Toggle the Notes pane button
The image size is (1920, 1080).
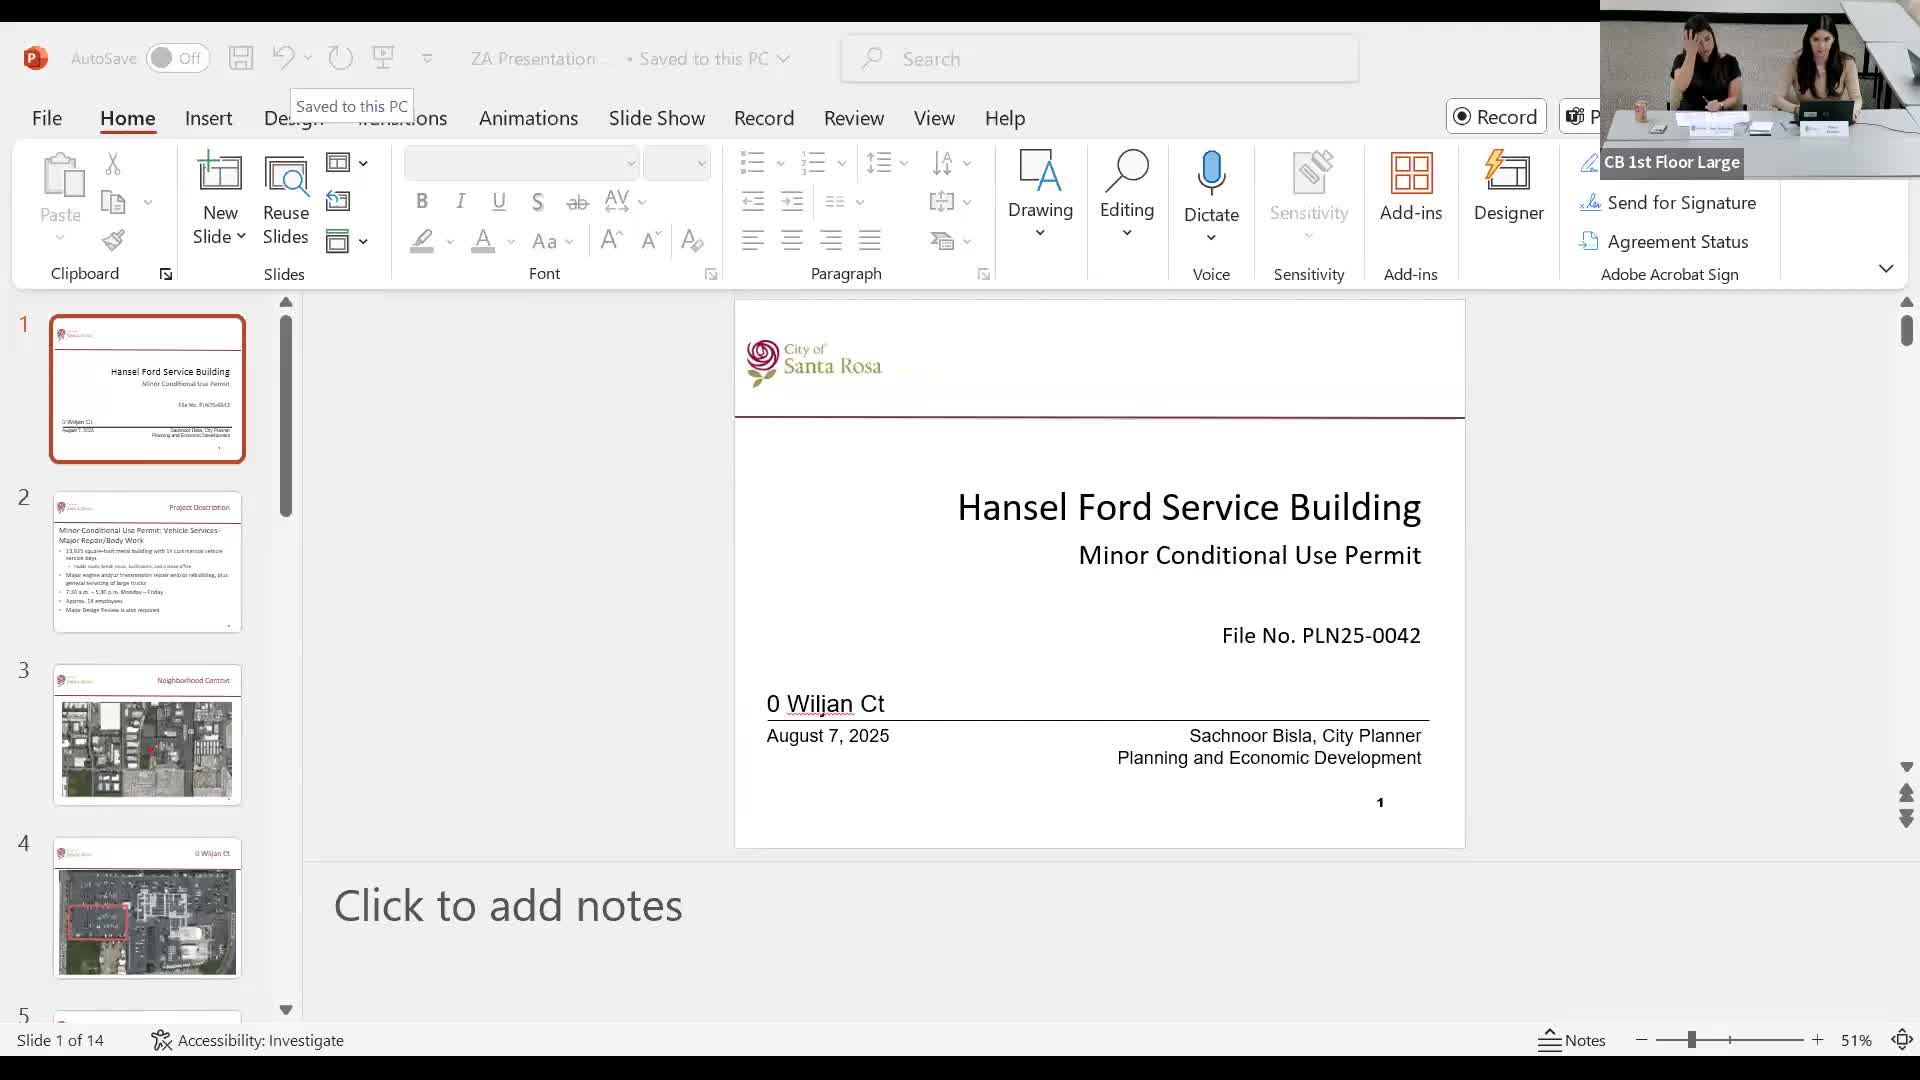[1572, 1040]
